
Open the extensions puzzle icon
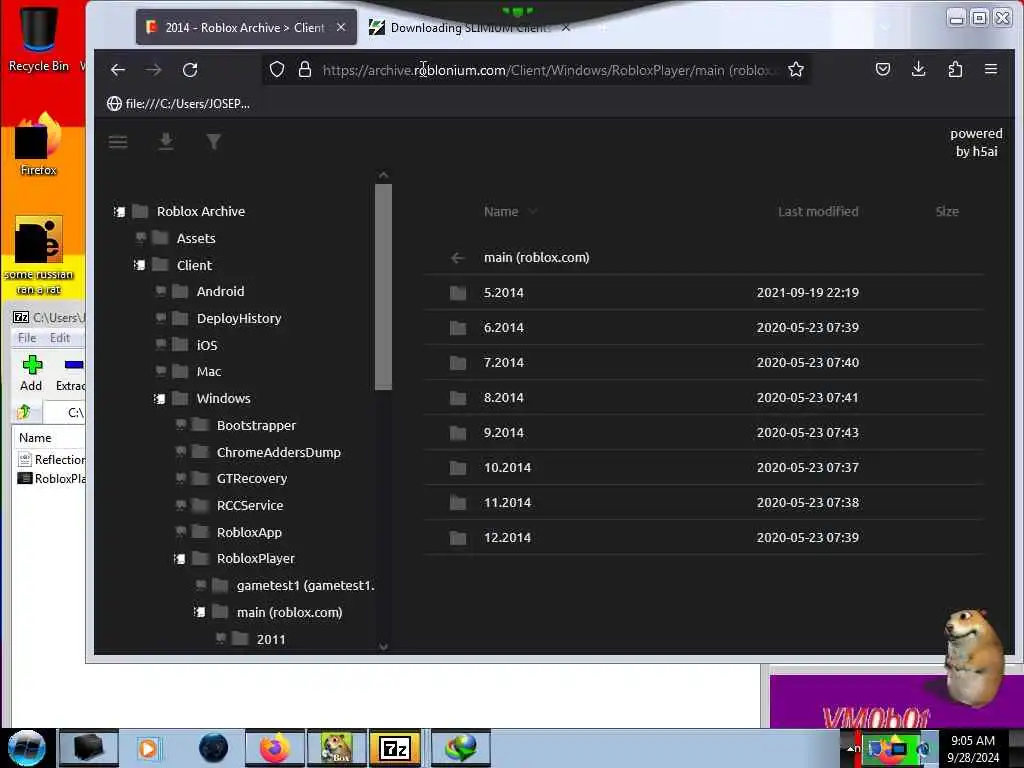(x=955, y=69)
